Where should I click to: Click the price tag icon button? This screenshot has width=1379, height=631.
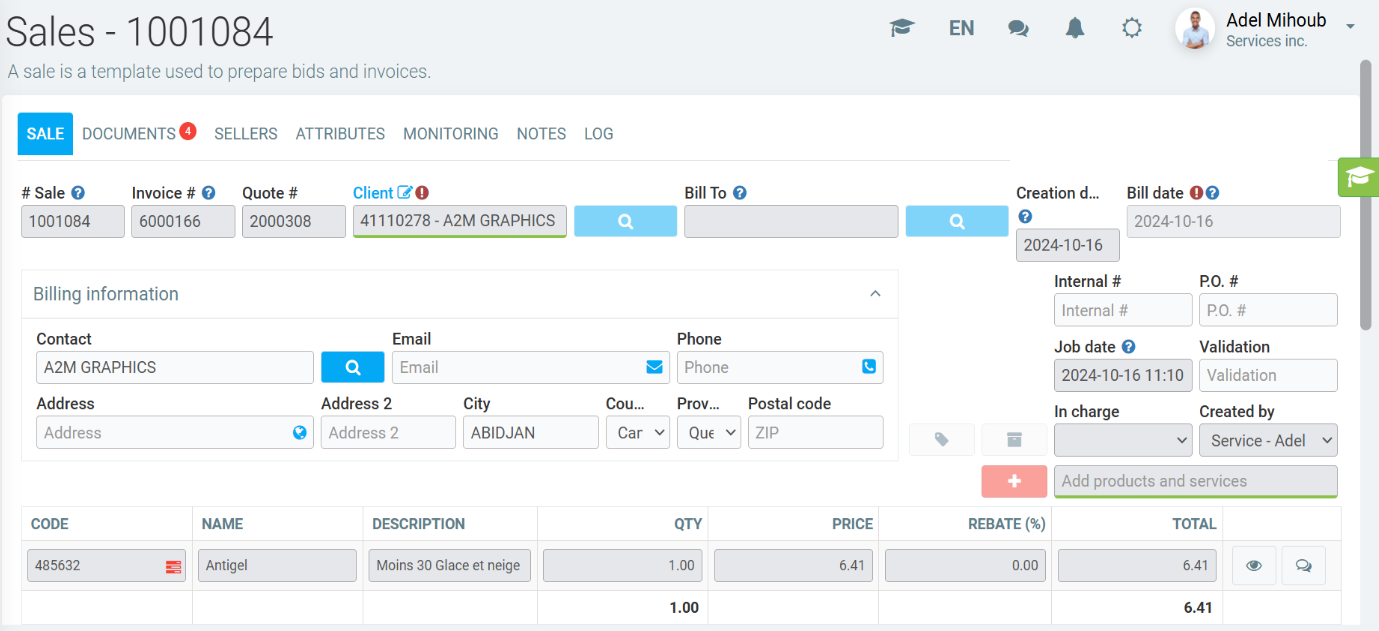pos(941,440)
